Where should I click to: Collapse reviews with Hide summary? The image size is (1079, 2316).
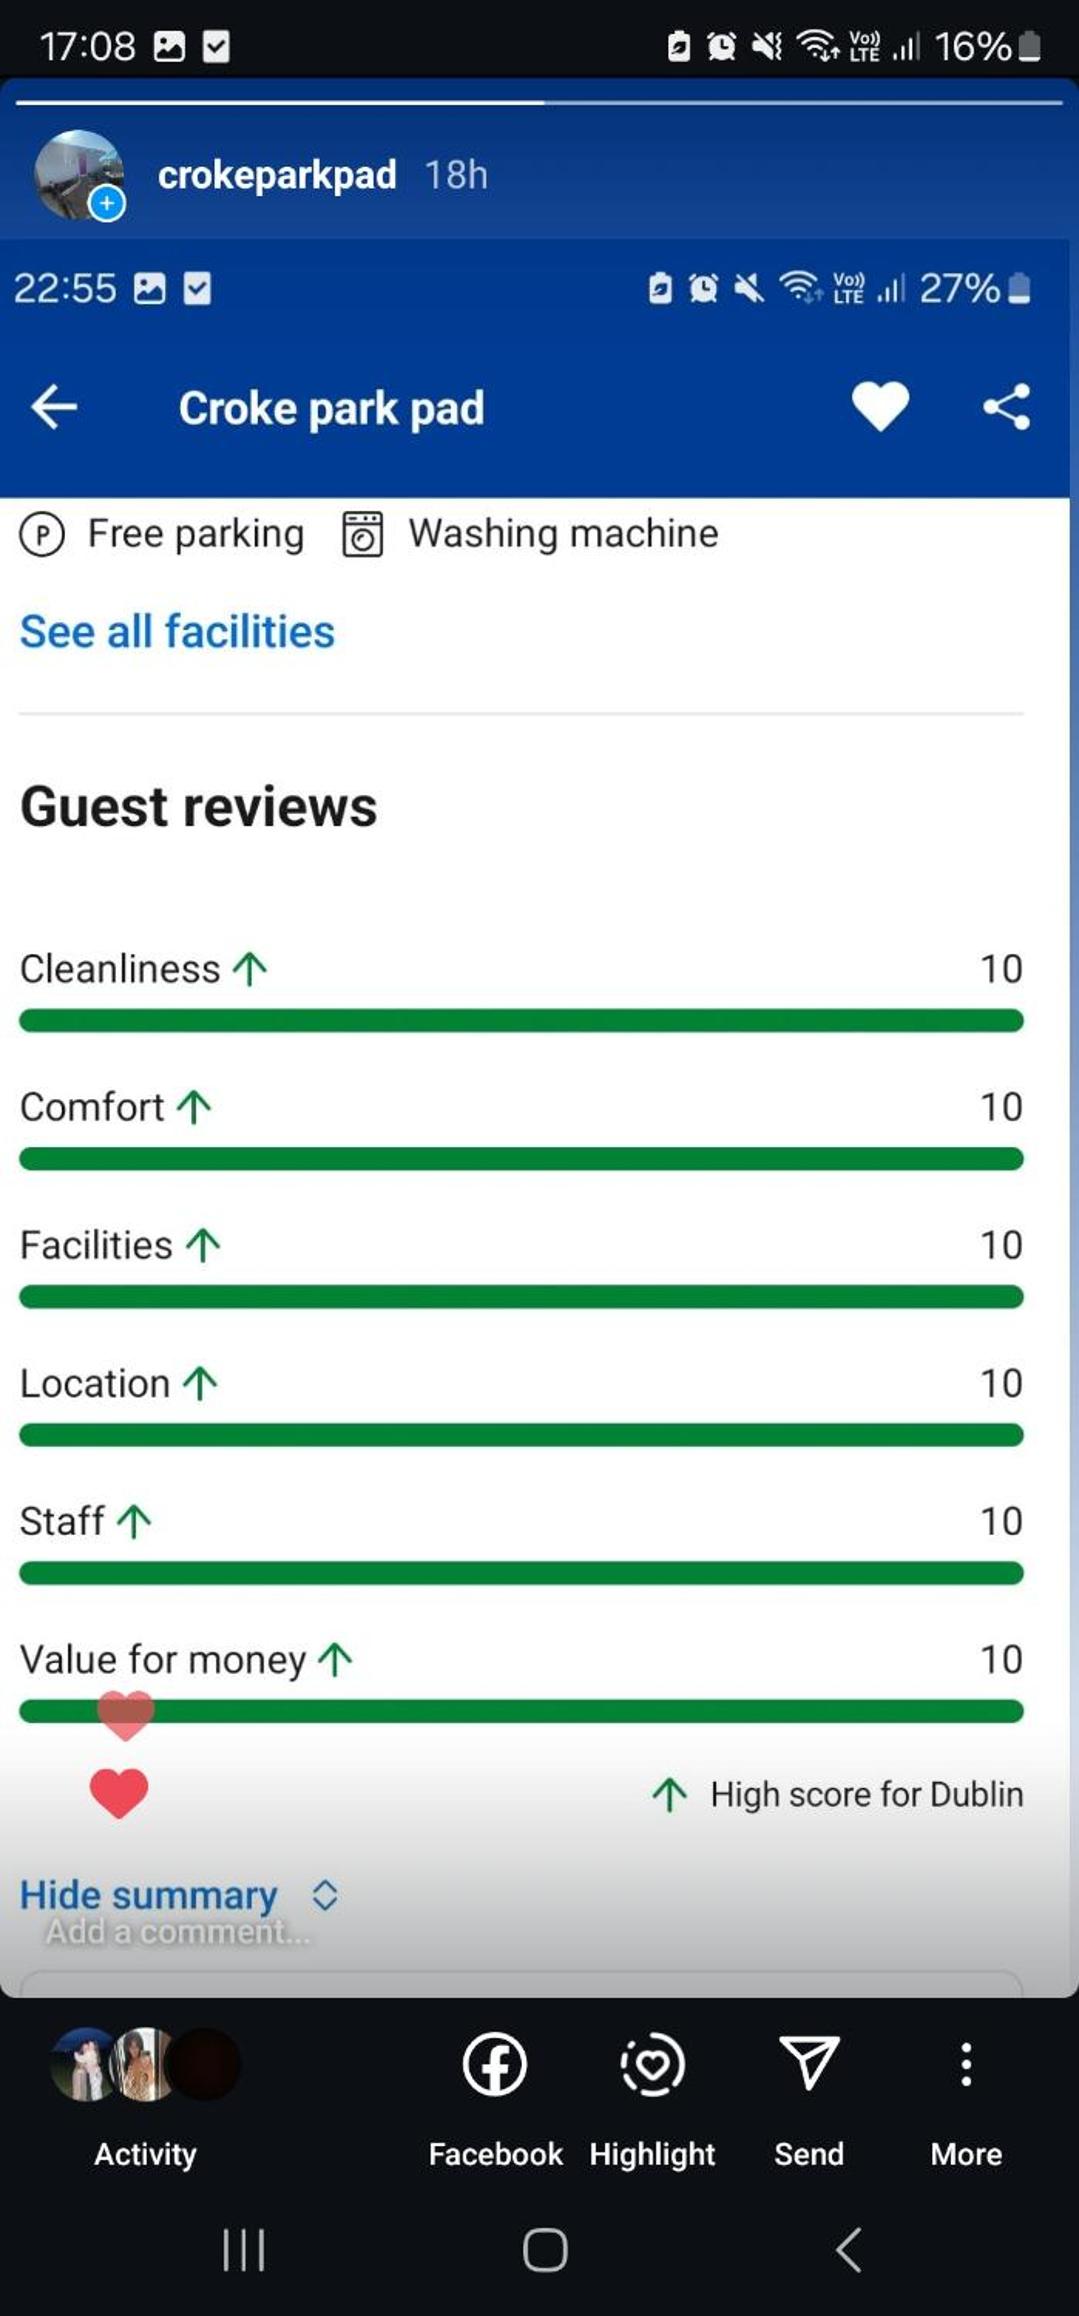(x=149, y=1894)
